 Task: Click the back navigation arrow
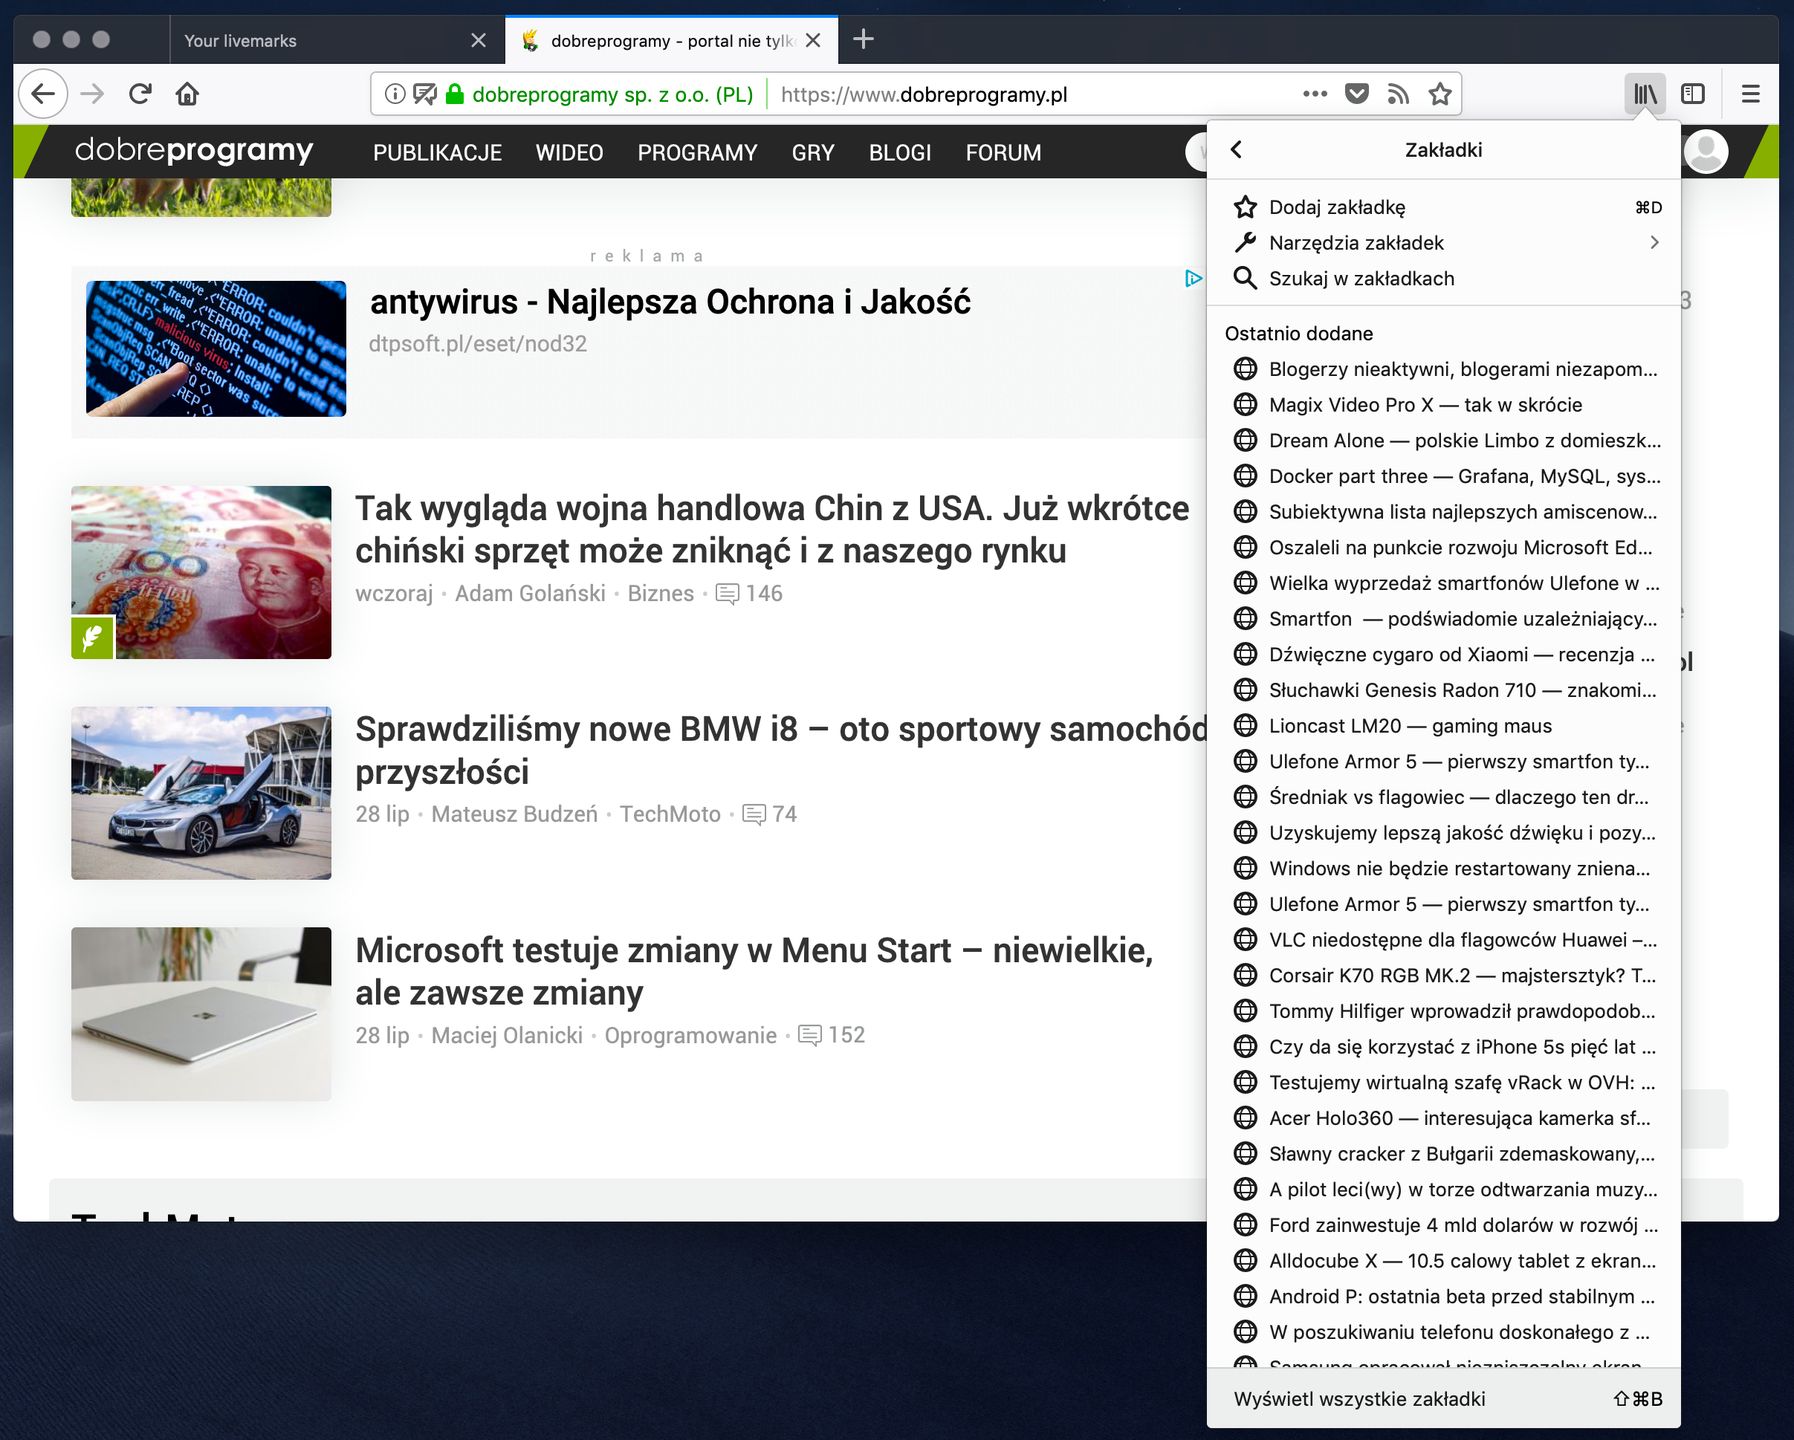tap(43, 94)
